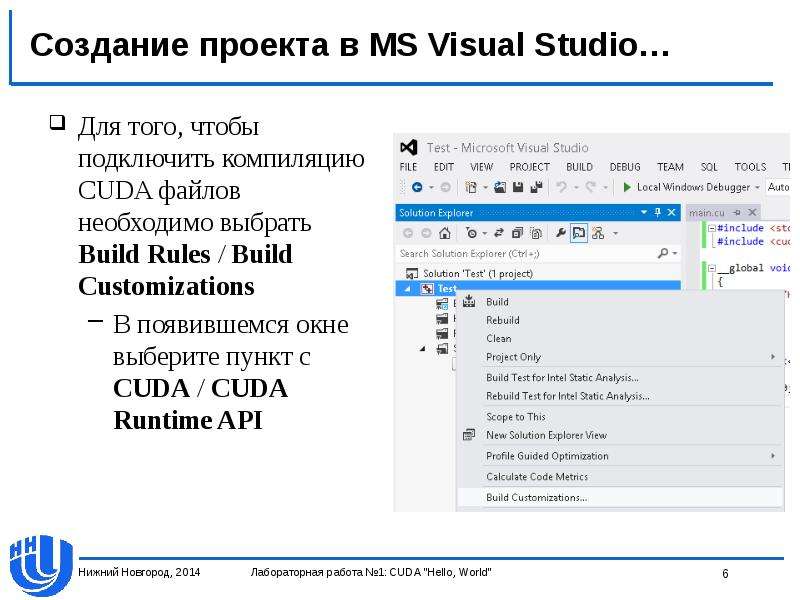Open the Local Windows Debugger dropdown arrow
The image size is (800, 600).
click(x=757, y=187)
